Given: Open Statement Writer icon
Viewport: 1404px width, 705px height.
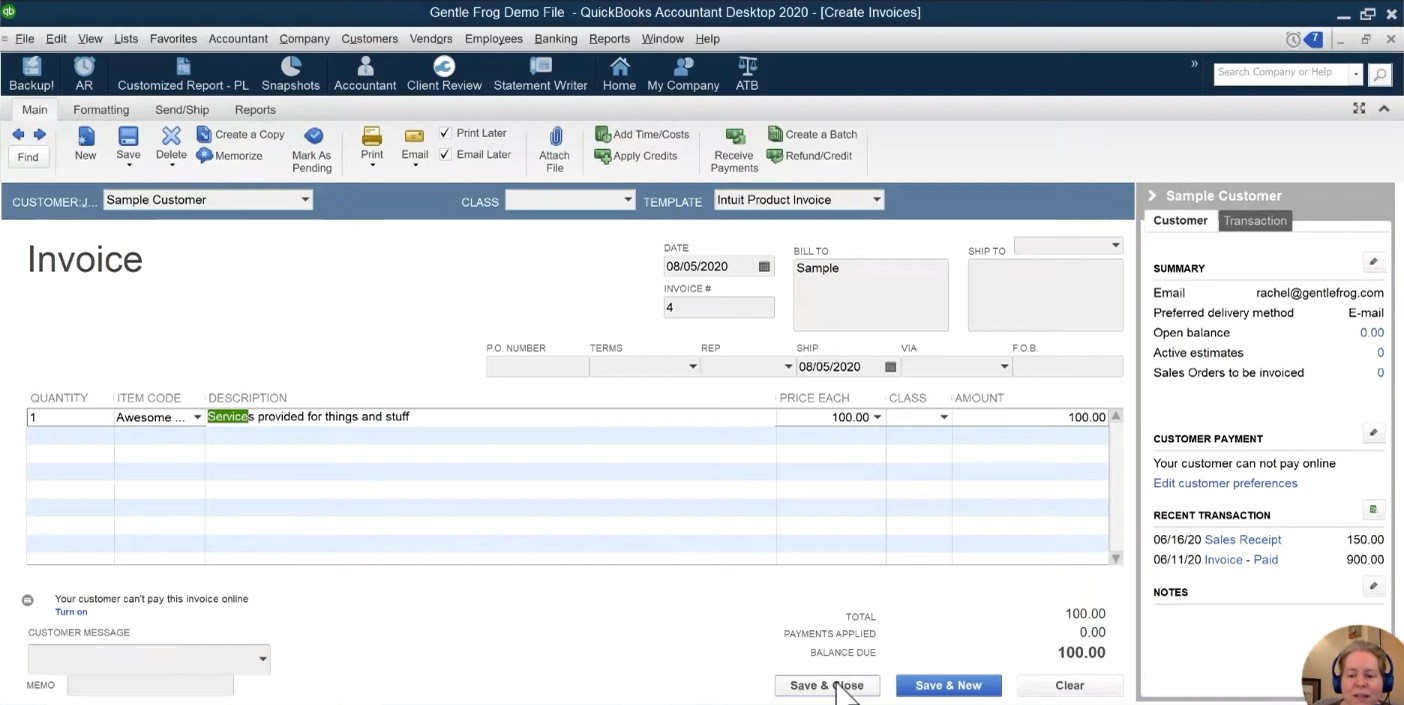Looking at the screenshot, I should click(540, 74).
